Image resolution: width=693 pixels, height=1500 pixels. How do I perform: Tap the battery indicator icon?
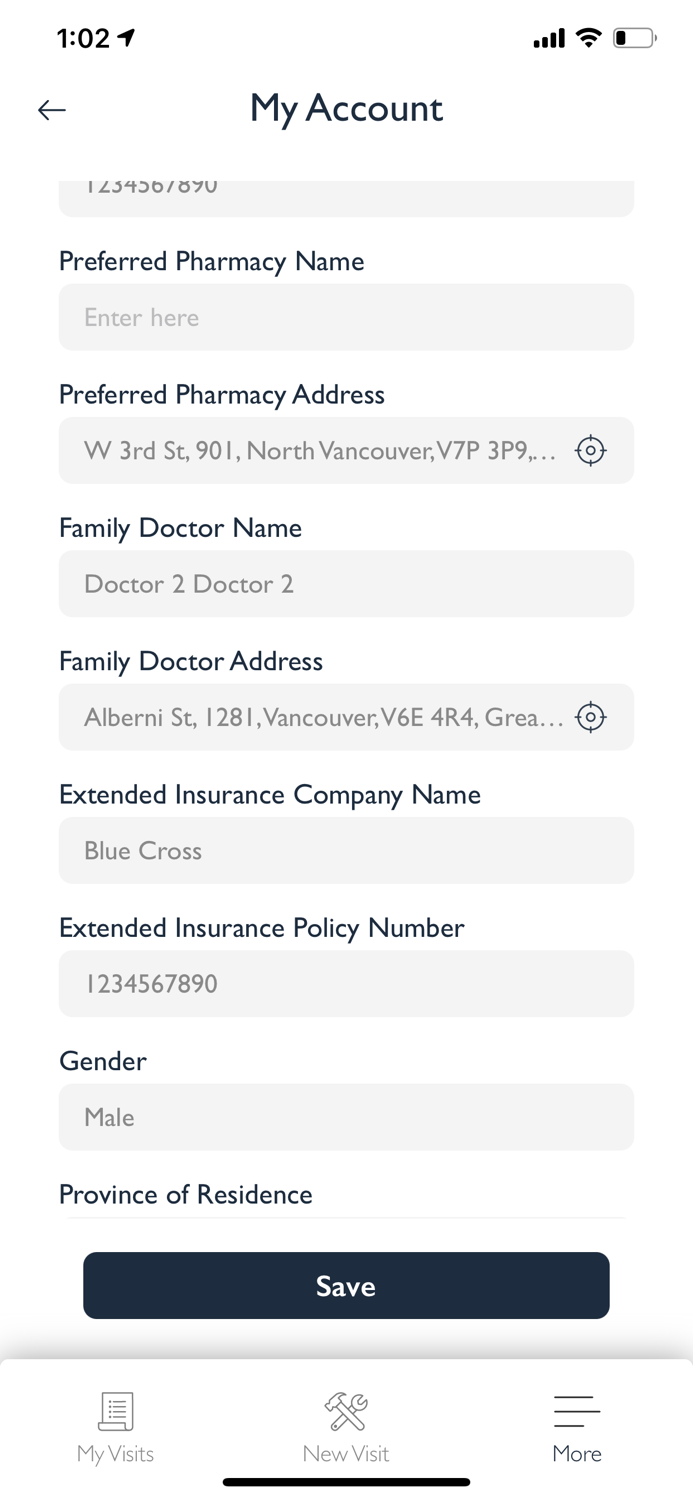coord(634,39)
